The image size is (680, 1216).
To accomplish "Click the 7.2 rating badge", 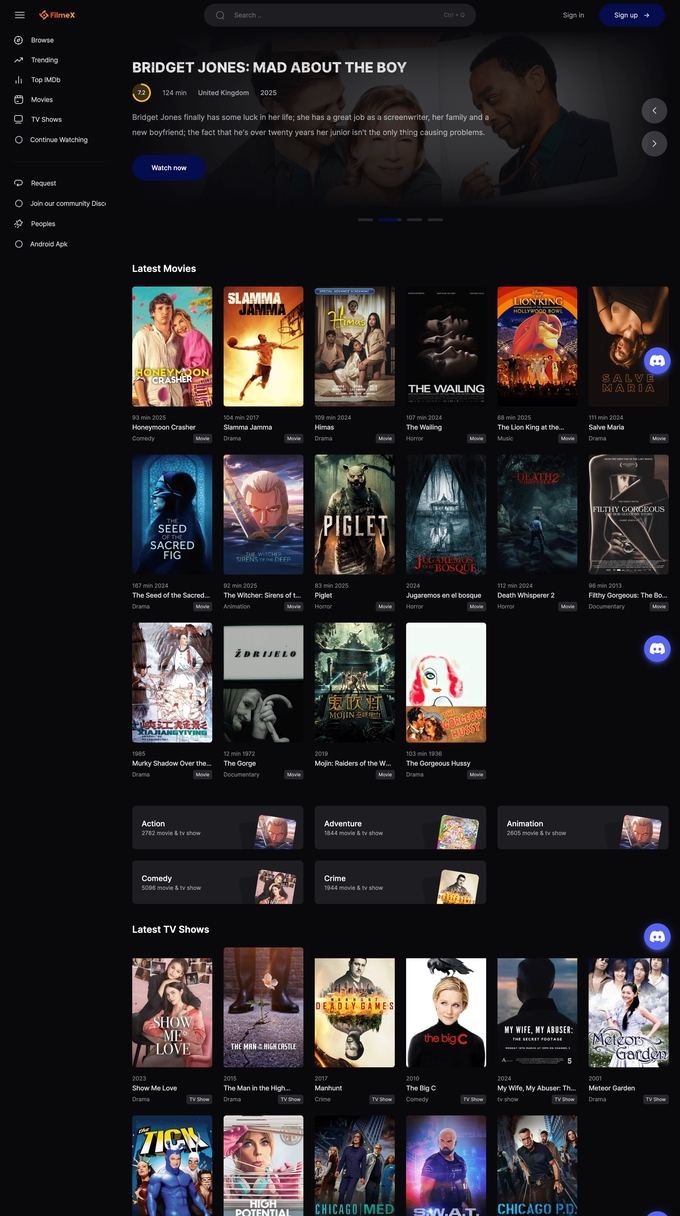I will [141, 92].
